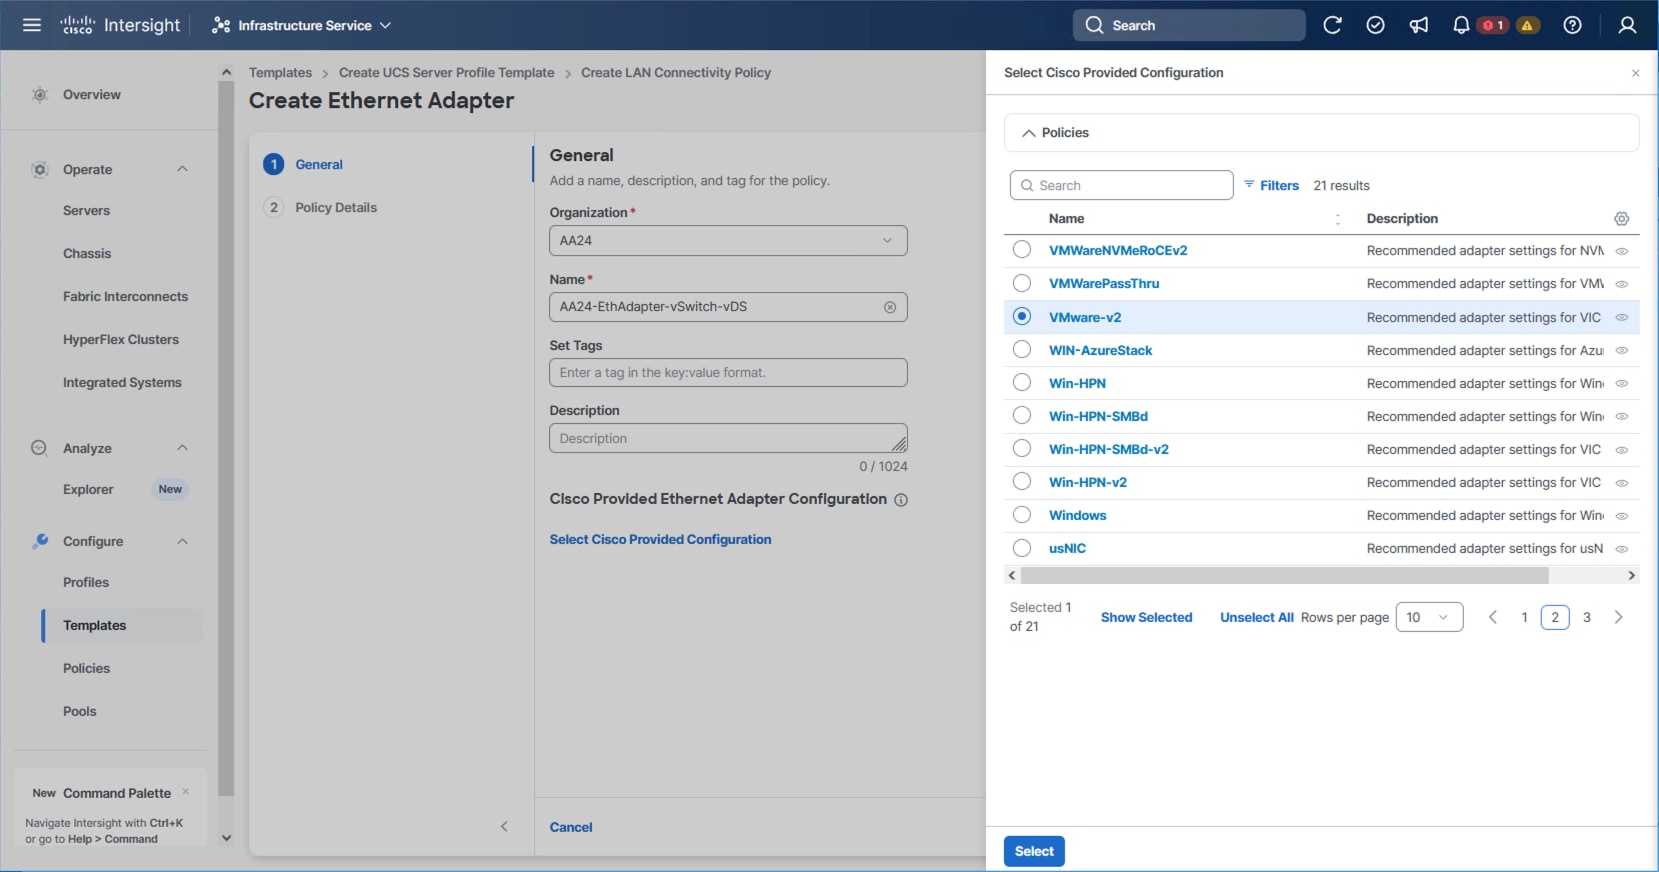Preview the usNIC policy eye icon
This screenshot has height=872, width=1659.
tap(1622, 548)
